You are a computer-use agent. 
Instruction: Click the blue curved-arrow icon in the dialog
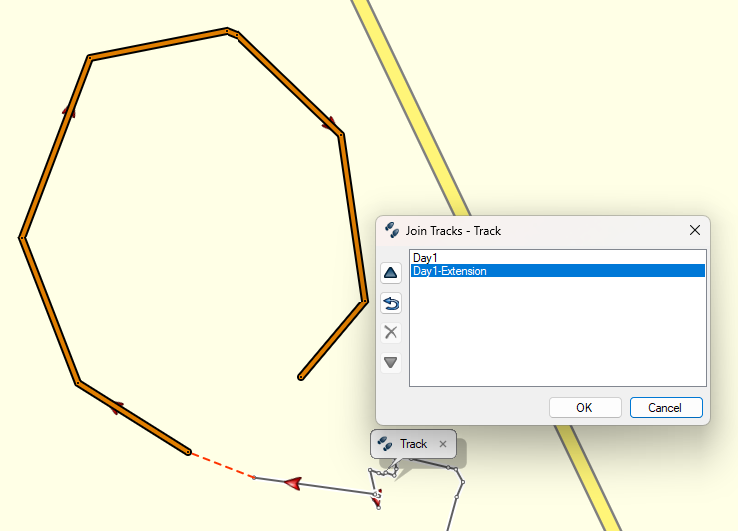[x=391, y=303]
